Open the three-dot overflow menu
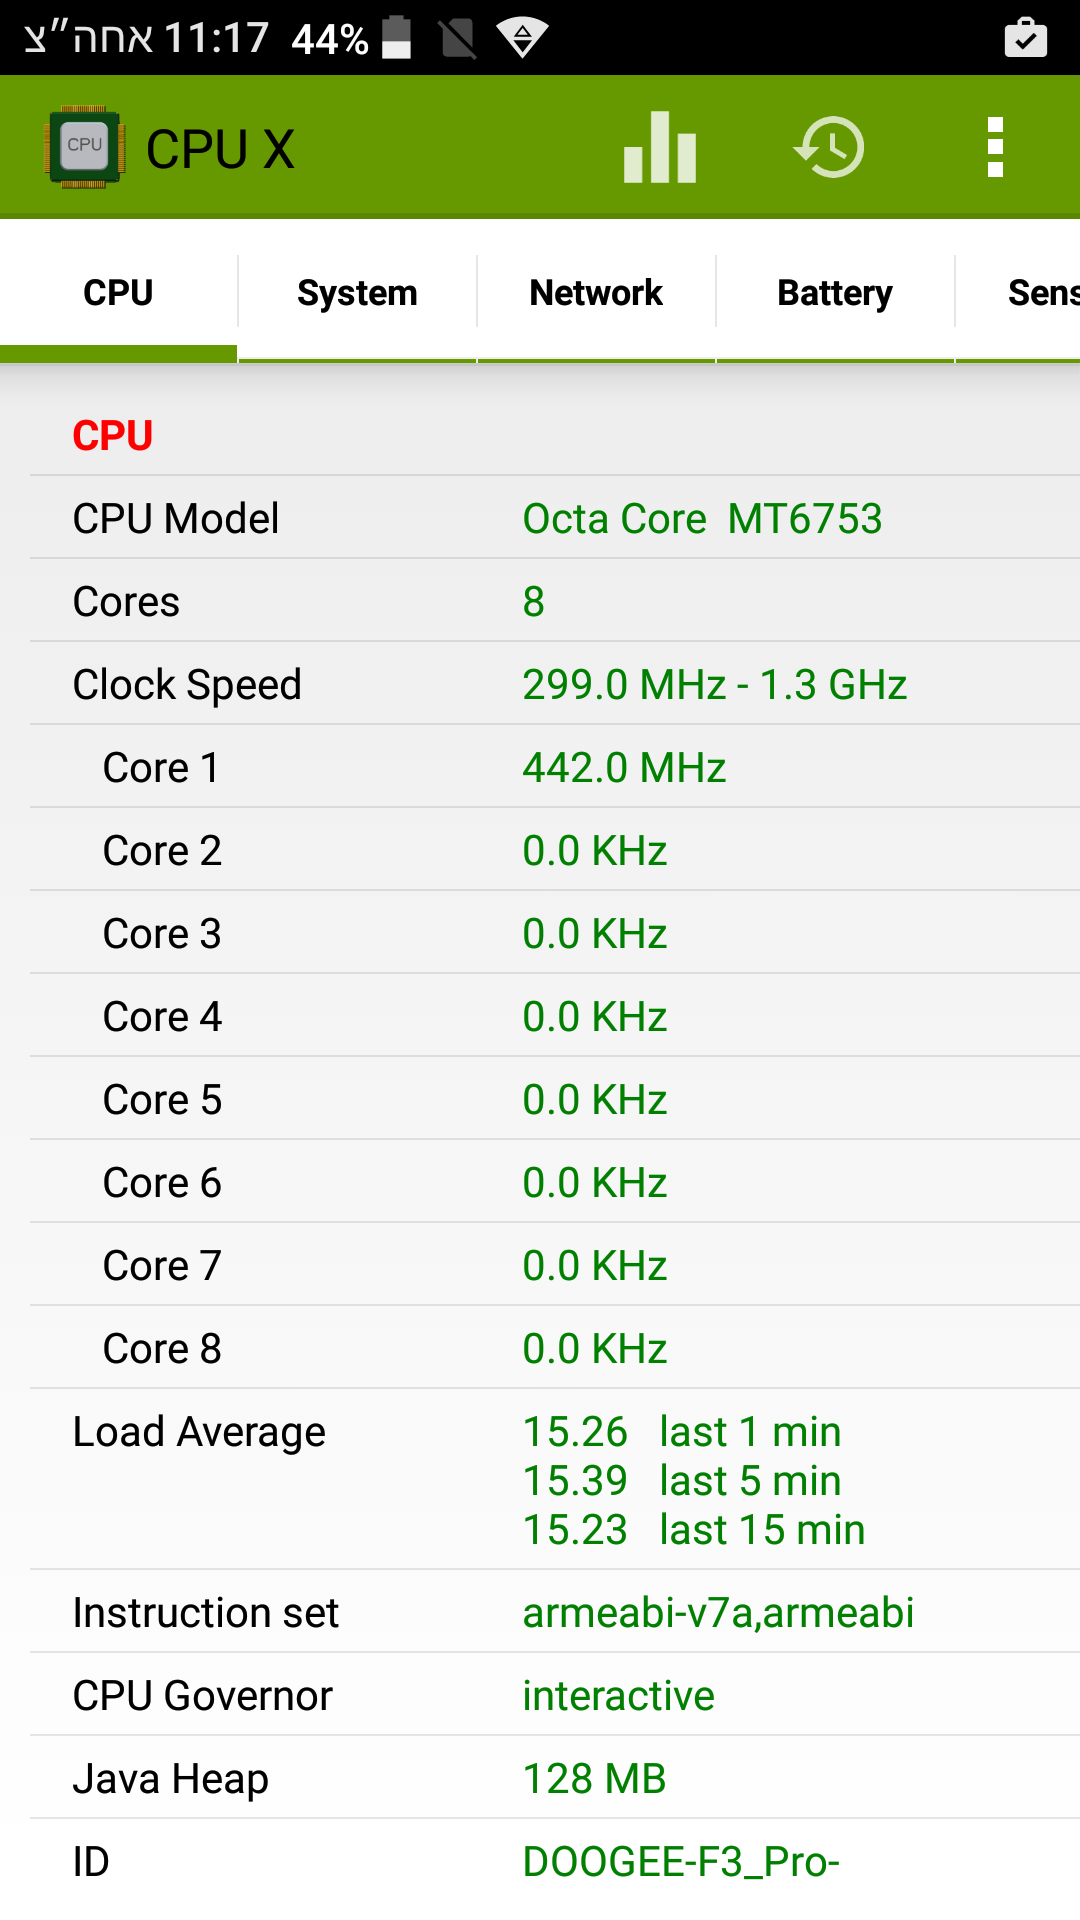The image size is (1080, 1920). coord(995,148)
